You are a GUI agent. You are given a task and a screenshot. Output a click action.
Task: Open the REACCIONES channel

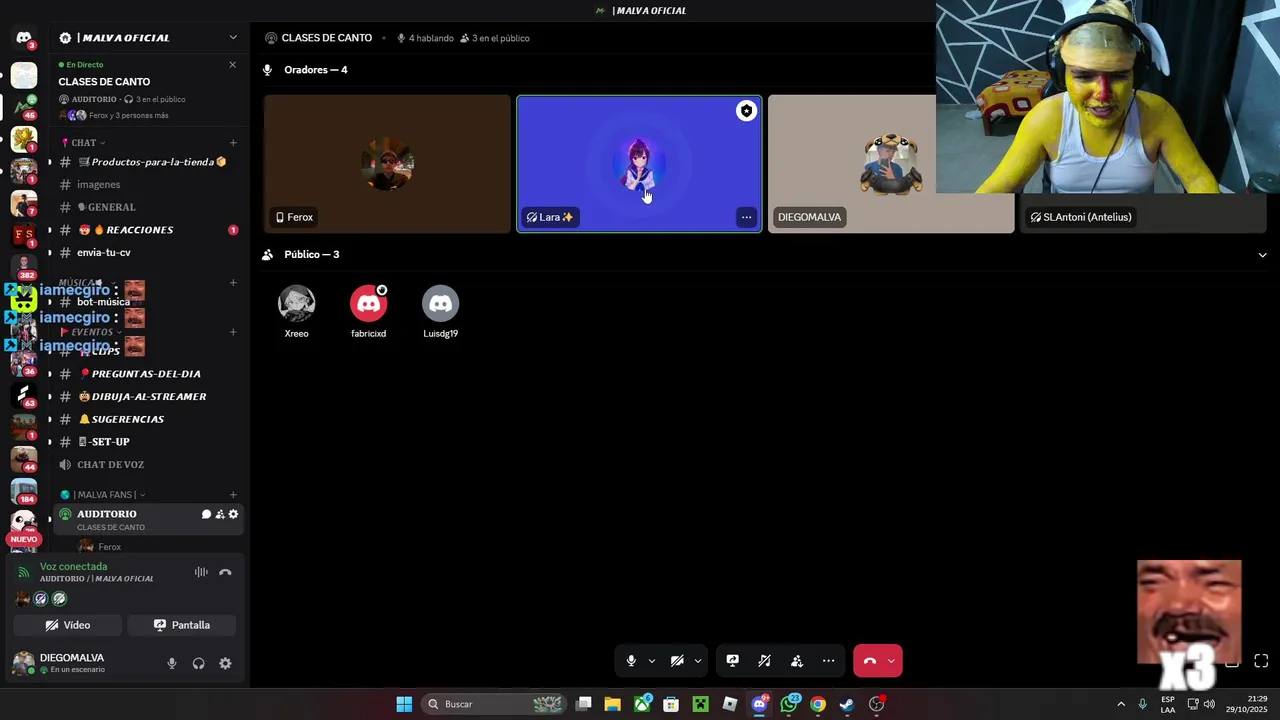(145, 230)
